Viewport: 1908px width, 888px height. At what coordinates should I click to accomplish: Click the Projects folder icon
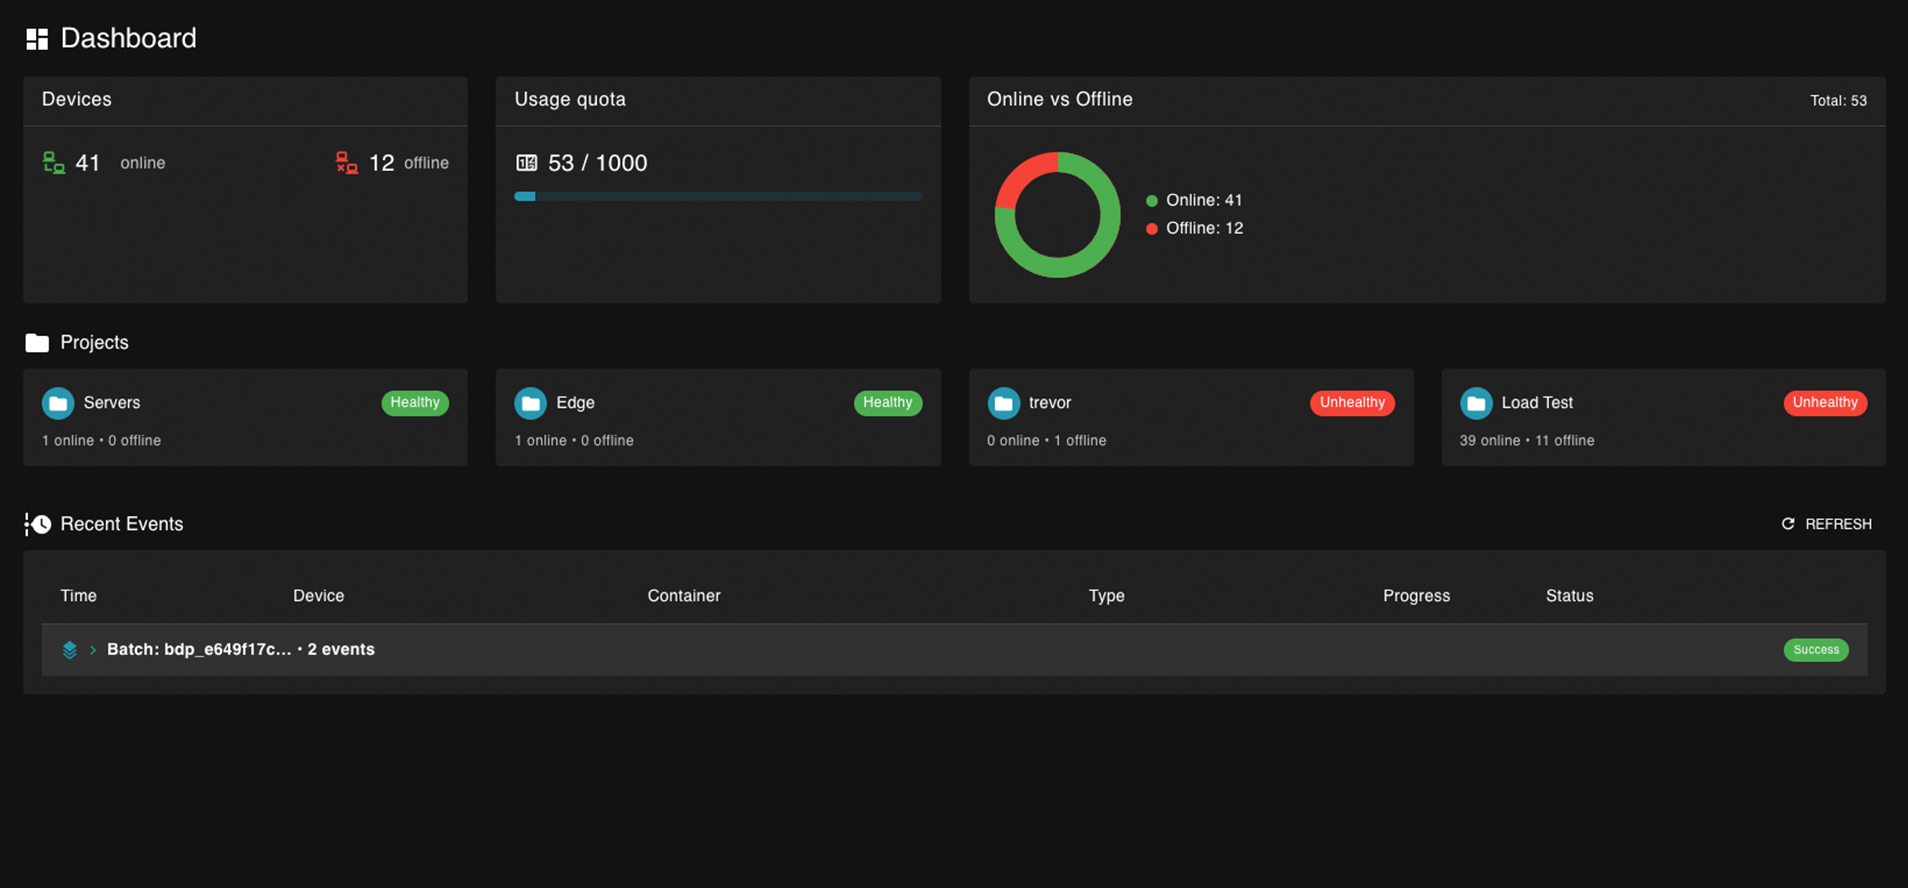click(37, 343)
